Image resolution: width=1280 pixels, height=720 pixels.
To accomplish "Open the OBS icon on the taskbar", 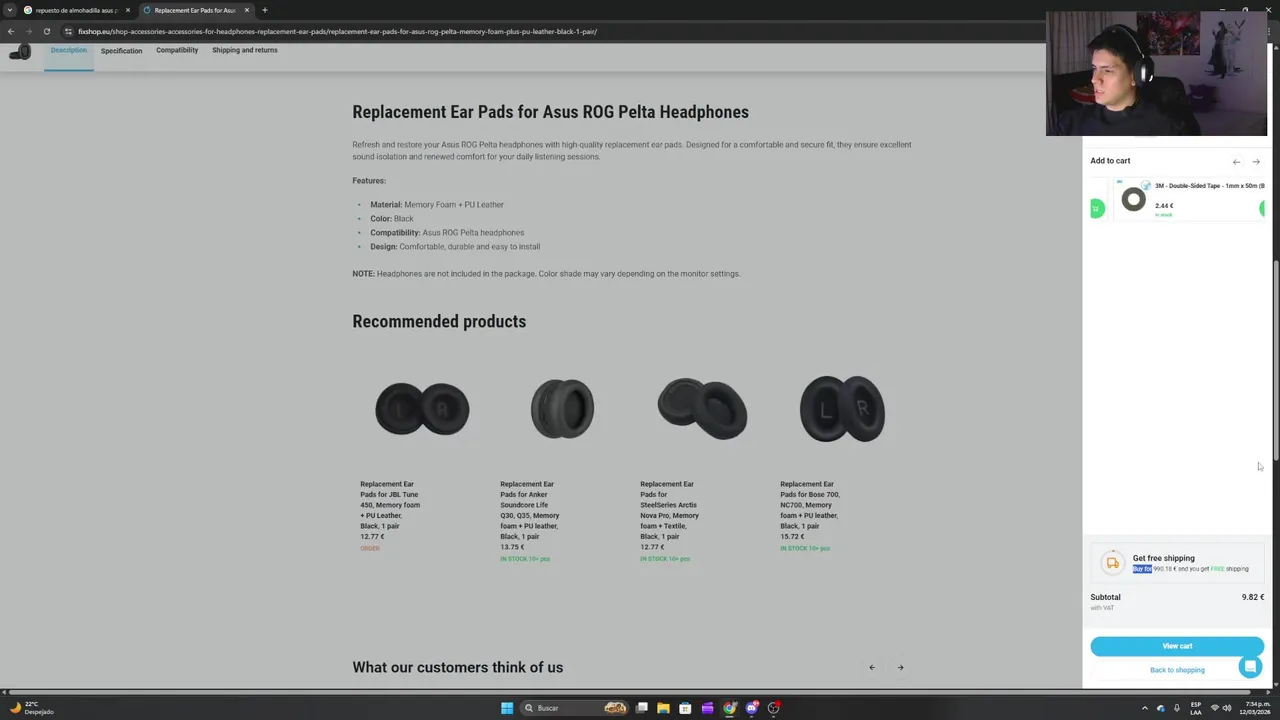I will click(x=774, y=708).
